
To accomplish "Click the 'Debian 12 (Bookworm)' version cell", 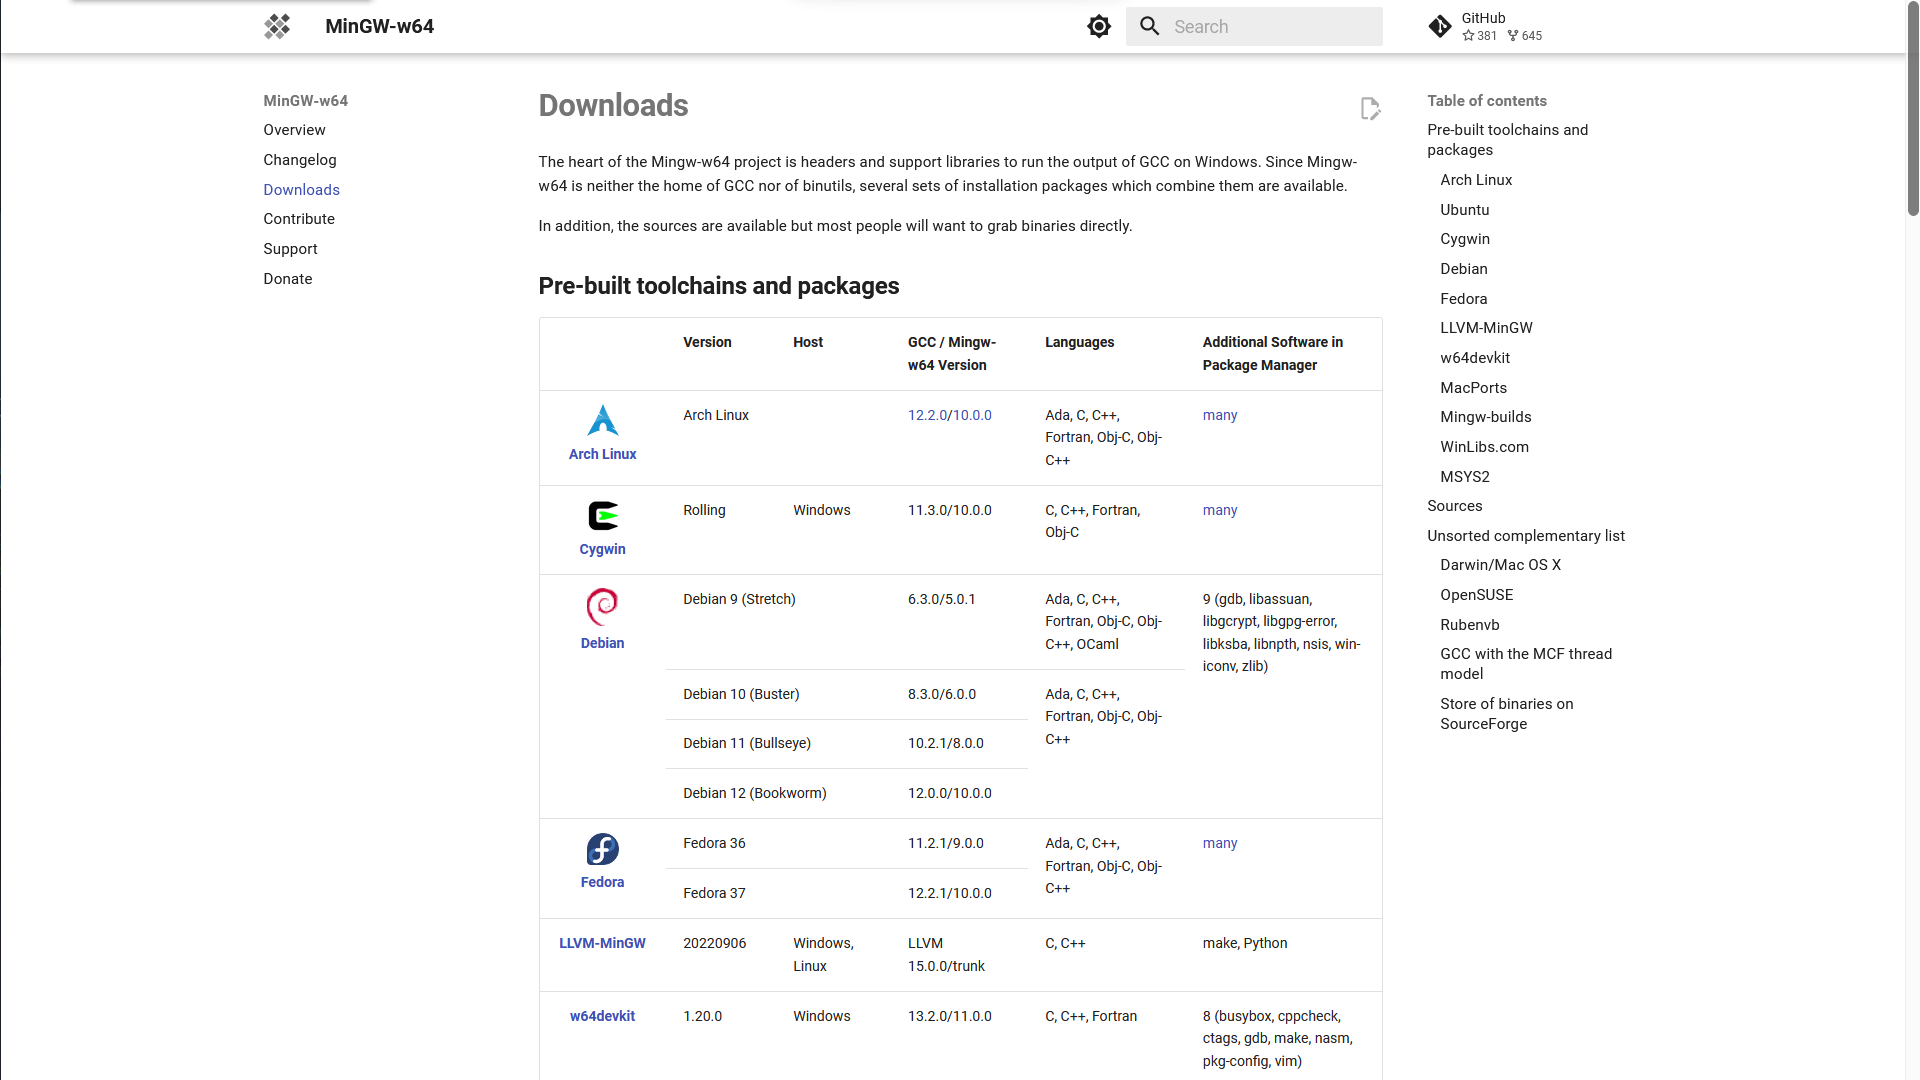I will click(755, 793).
